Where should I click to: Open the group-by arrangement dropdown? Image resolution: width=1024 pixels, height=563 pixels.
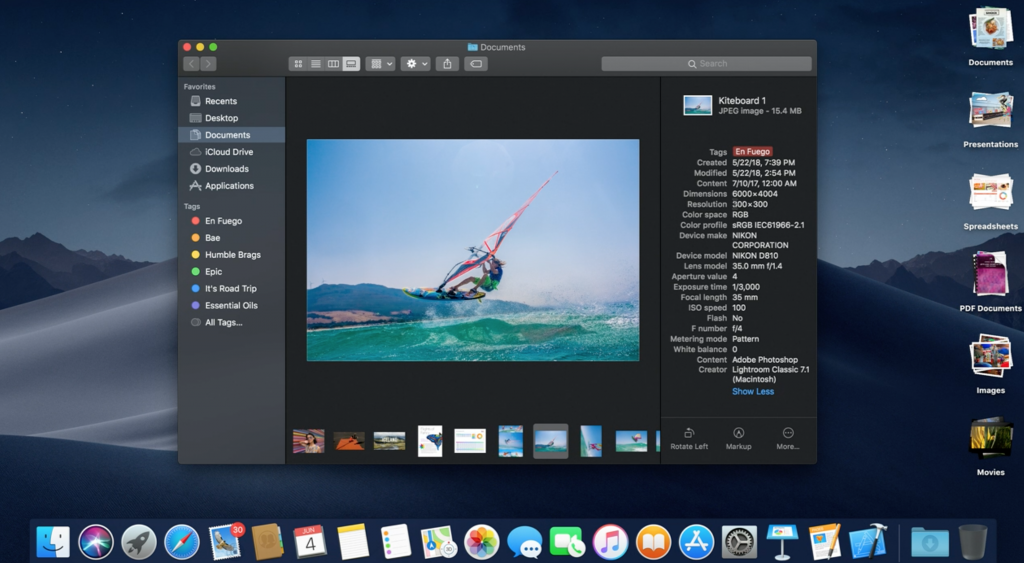380,64
